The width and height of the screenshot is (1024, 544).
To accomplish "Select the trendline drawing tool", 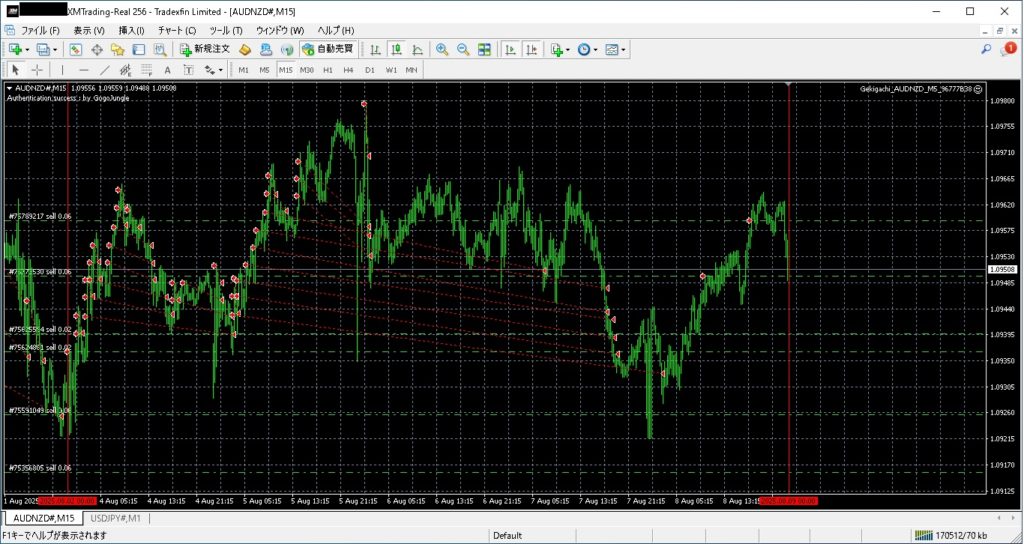I will click(105, 70).
